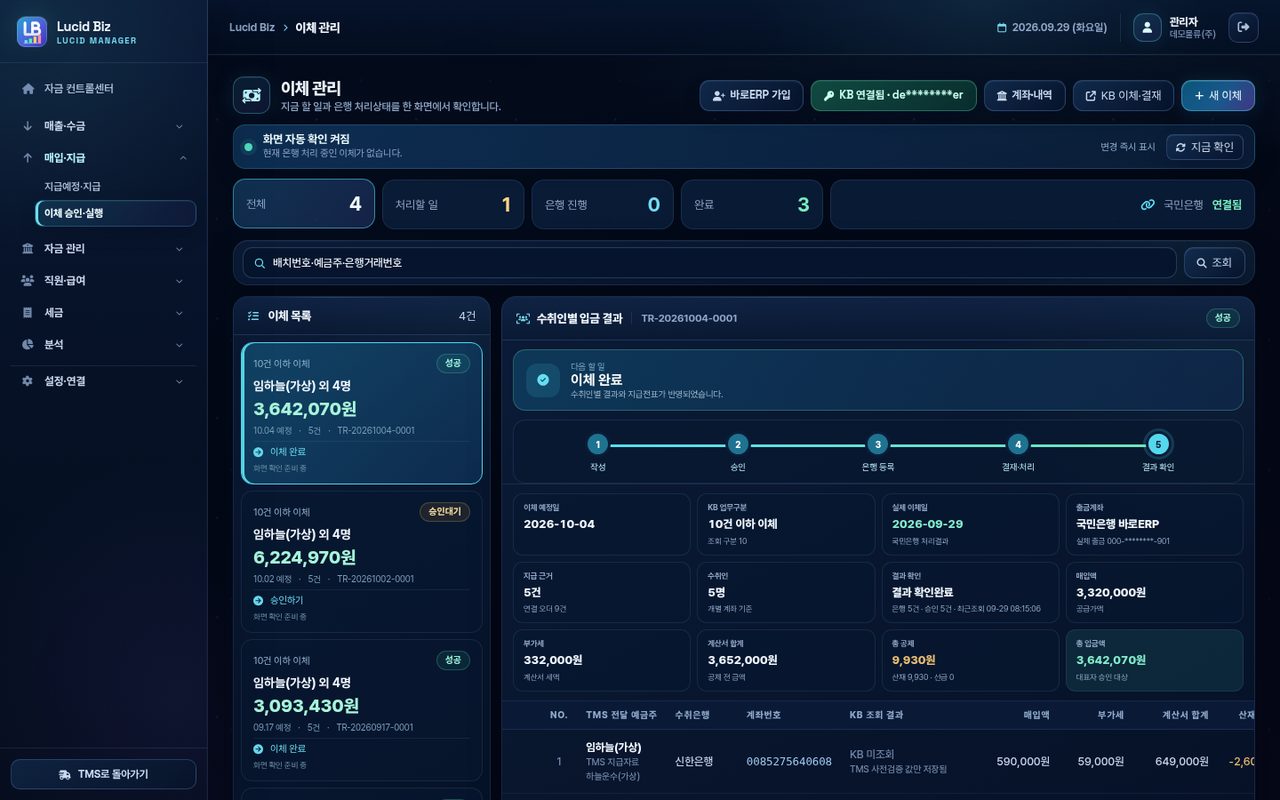This screenshot has height=800, width=1280.
Task: Expand the 분석 chevron
Action: (x=179, y=345)
